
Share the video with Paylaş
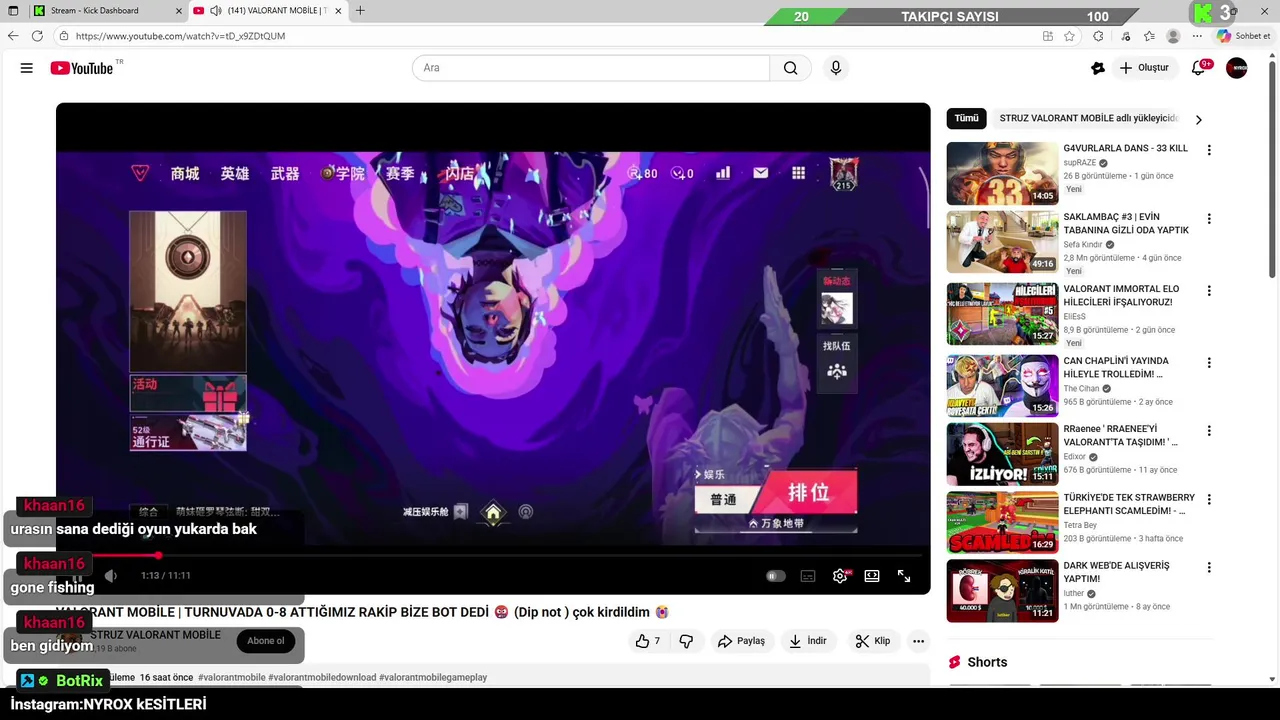click(x=741, y=641)
